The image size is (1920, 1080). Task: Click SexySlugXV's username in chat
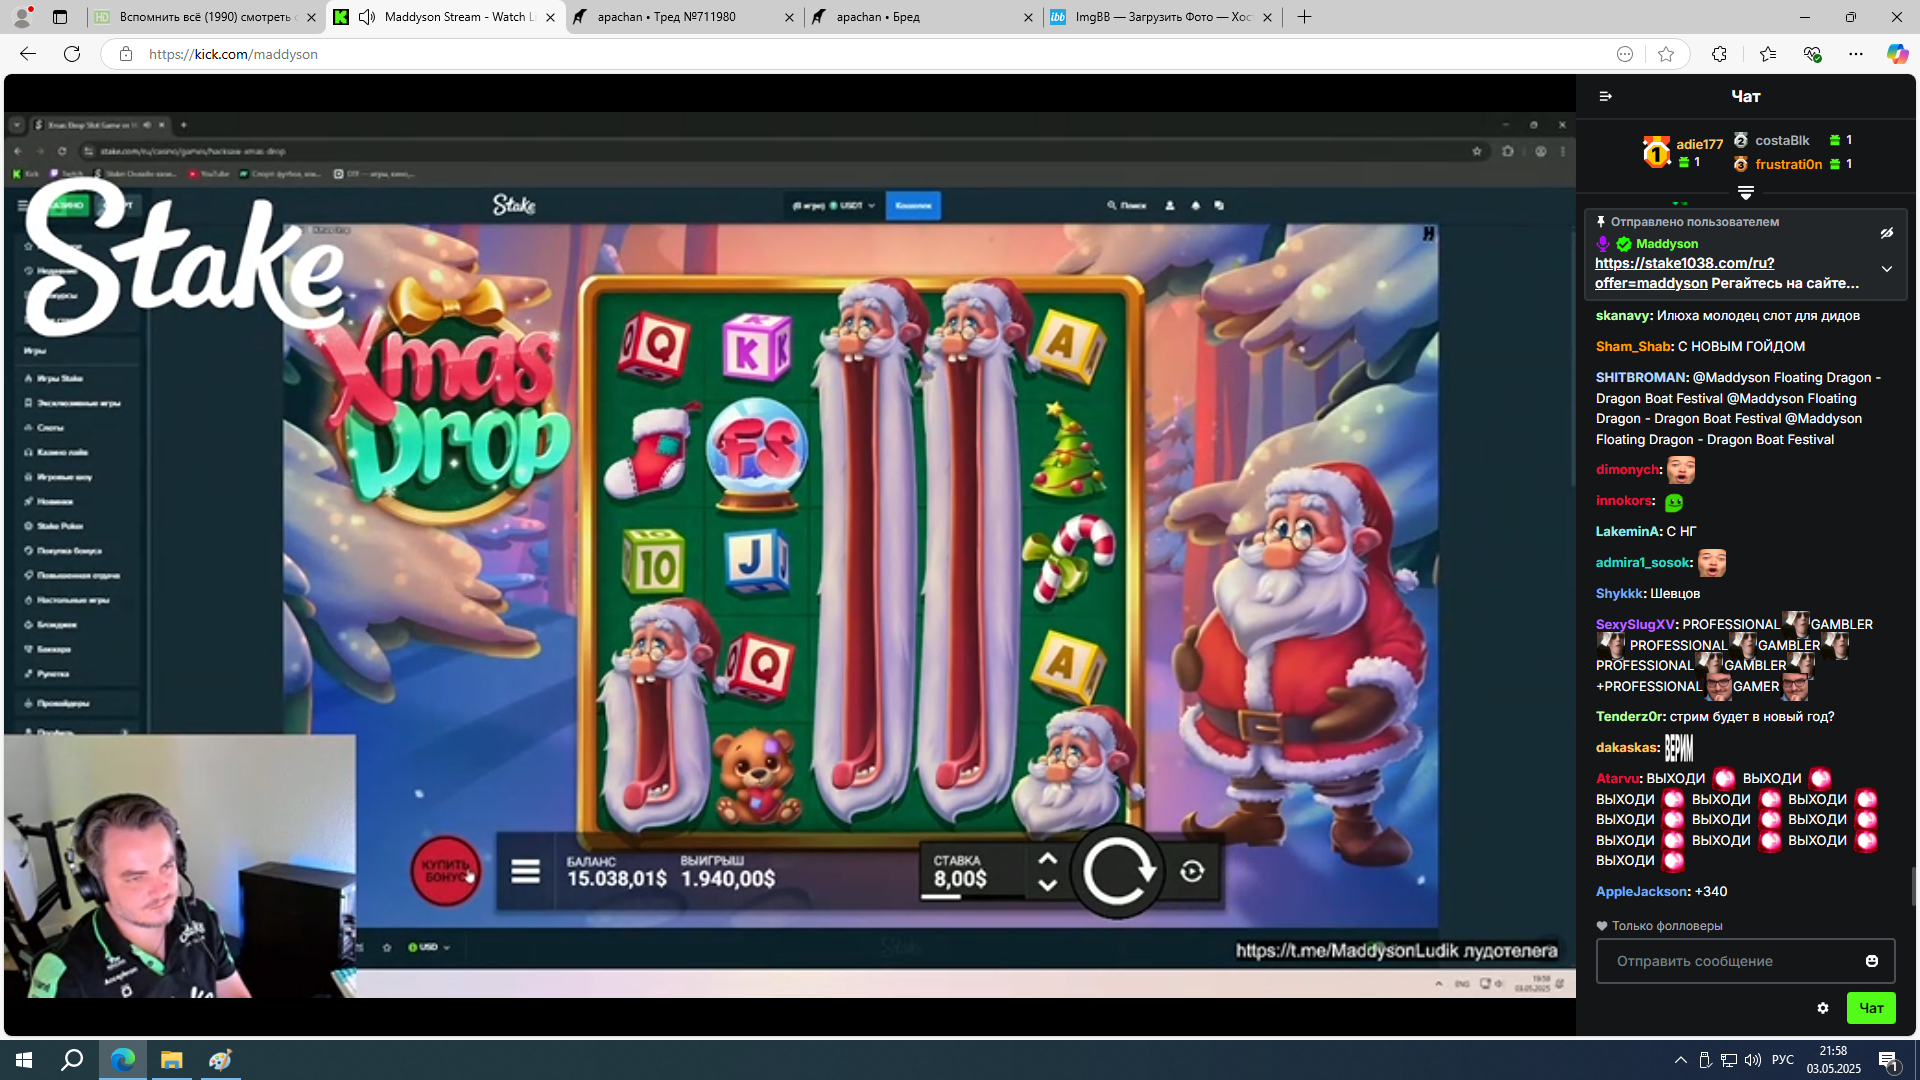tap(1635, 625)
